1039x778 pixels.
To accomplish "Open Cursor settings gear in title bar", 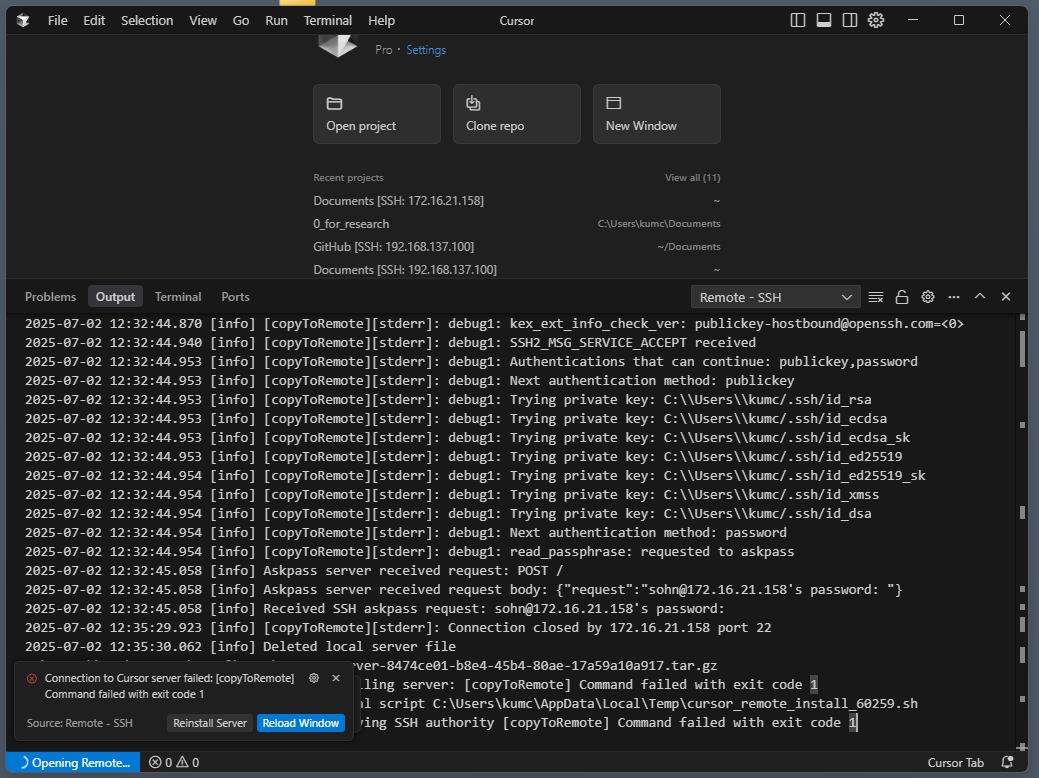I will (876, 21).
